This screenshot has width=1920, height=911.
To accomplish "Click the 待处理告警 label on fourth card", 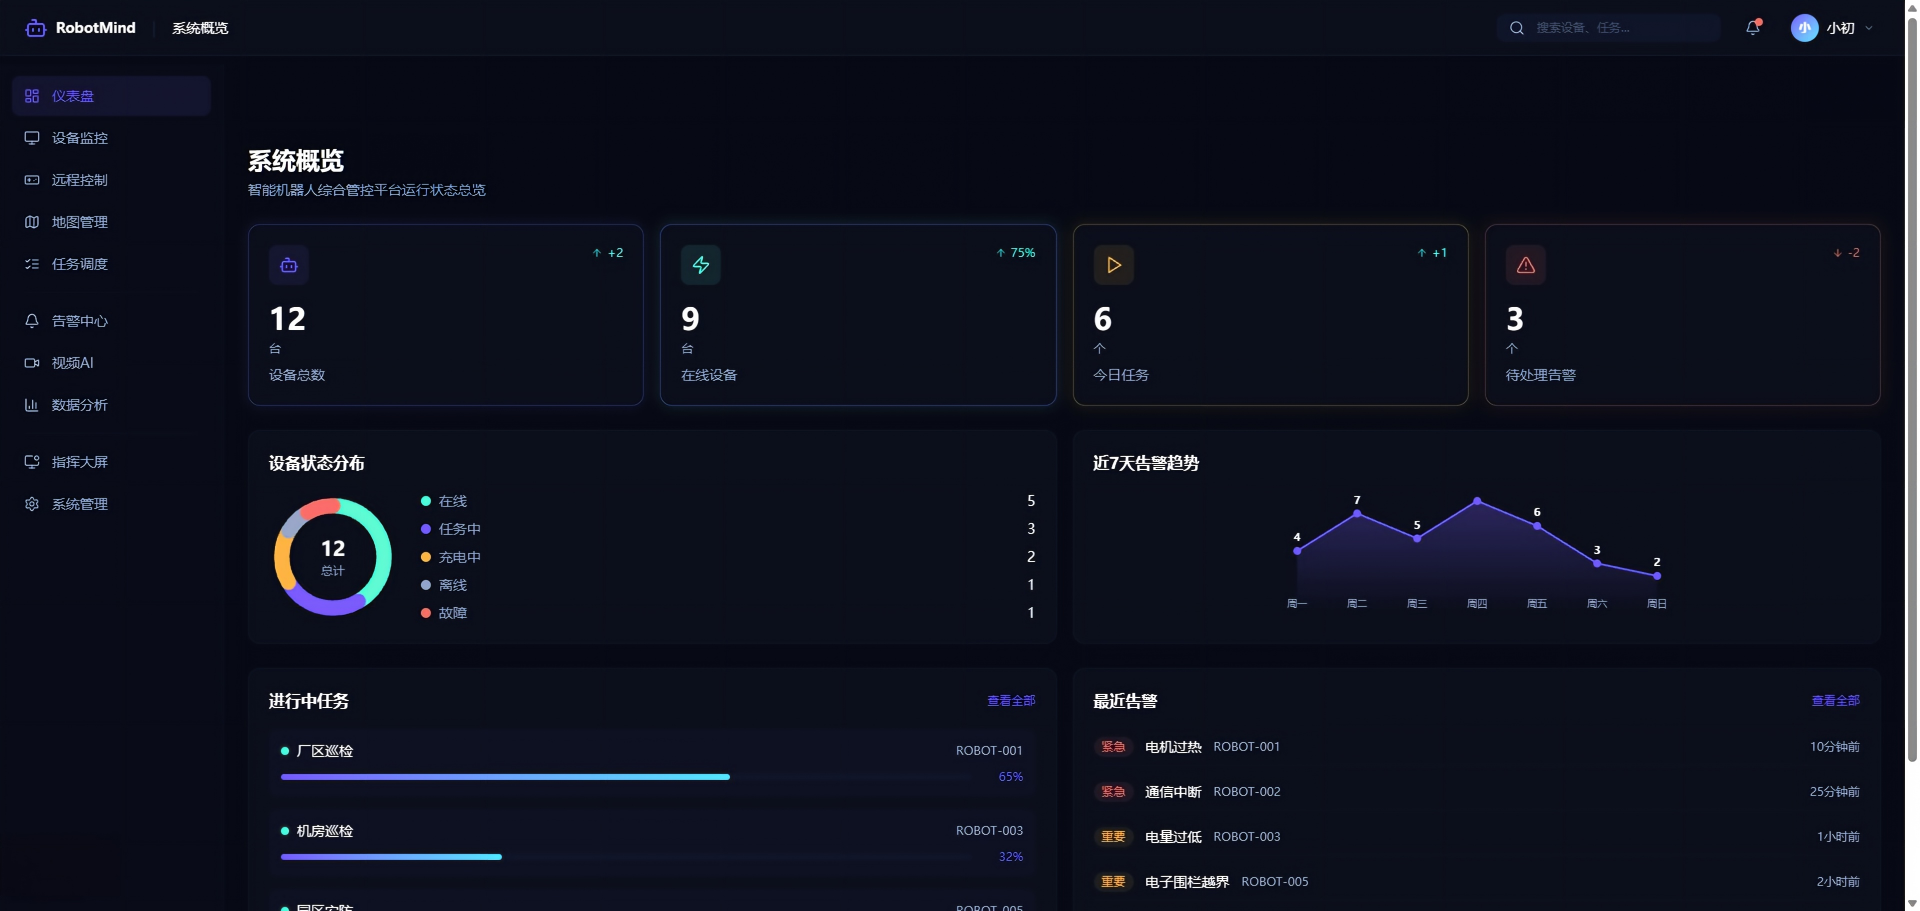I will pyautogui.click(x=1541, y=375).
